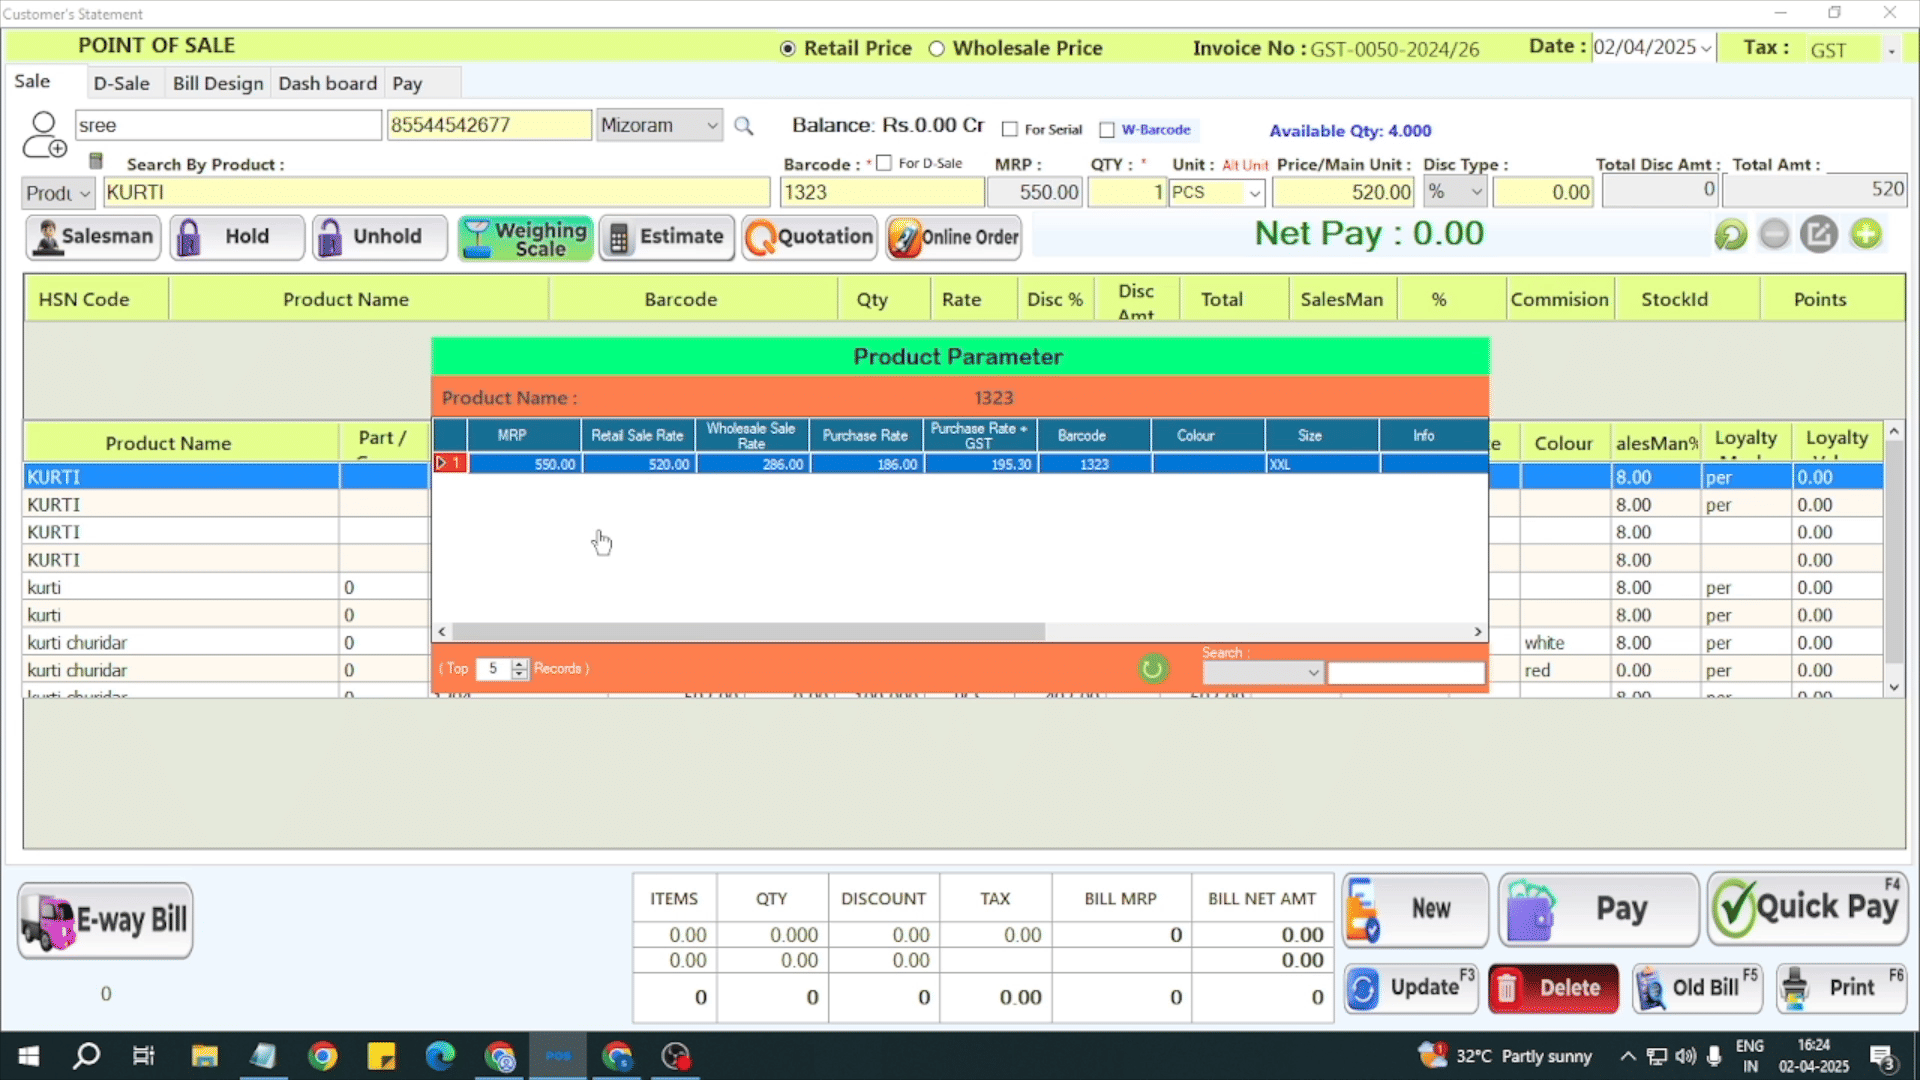Click the green plus add item icon
The height and width of the screenshot is (1080, 1920).
point(1866,235)
